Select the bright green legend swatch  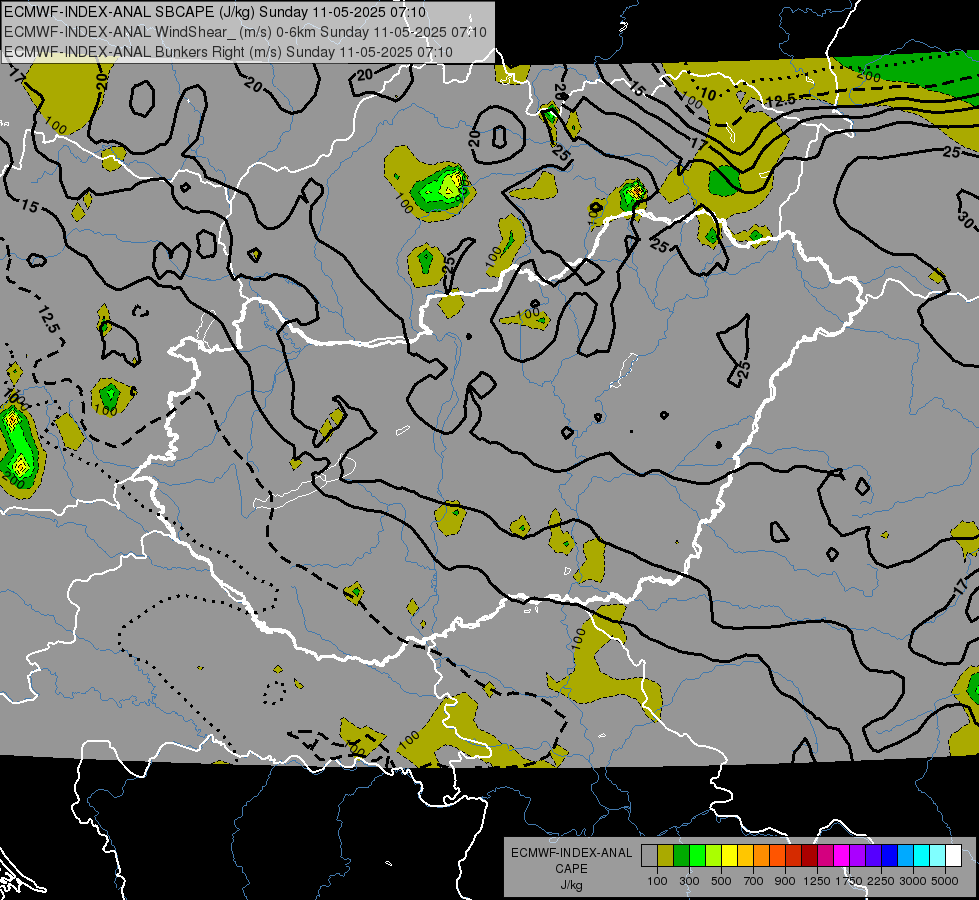(697, 855)
